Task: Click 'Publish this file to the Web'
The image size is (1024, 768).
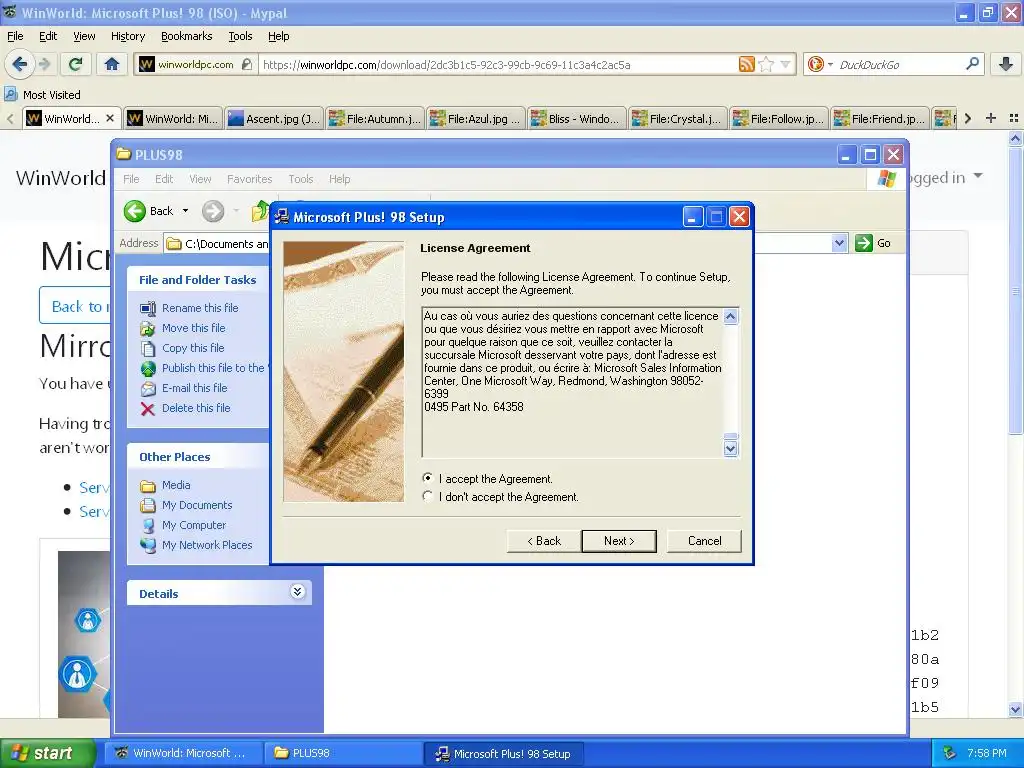Action: (x=215, y=368)
